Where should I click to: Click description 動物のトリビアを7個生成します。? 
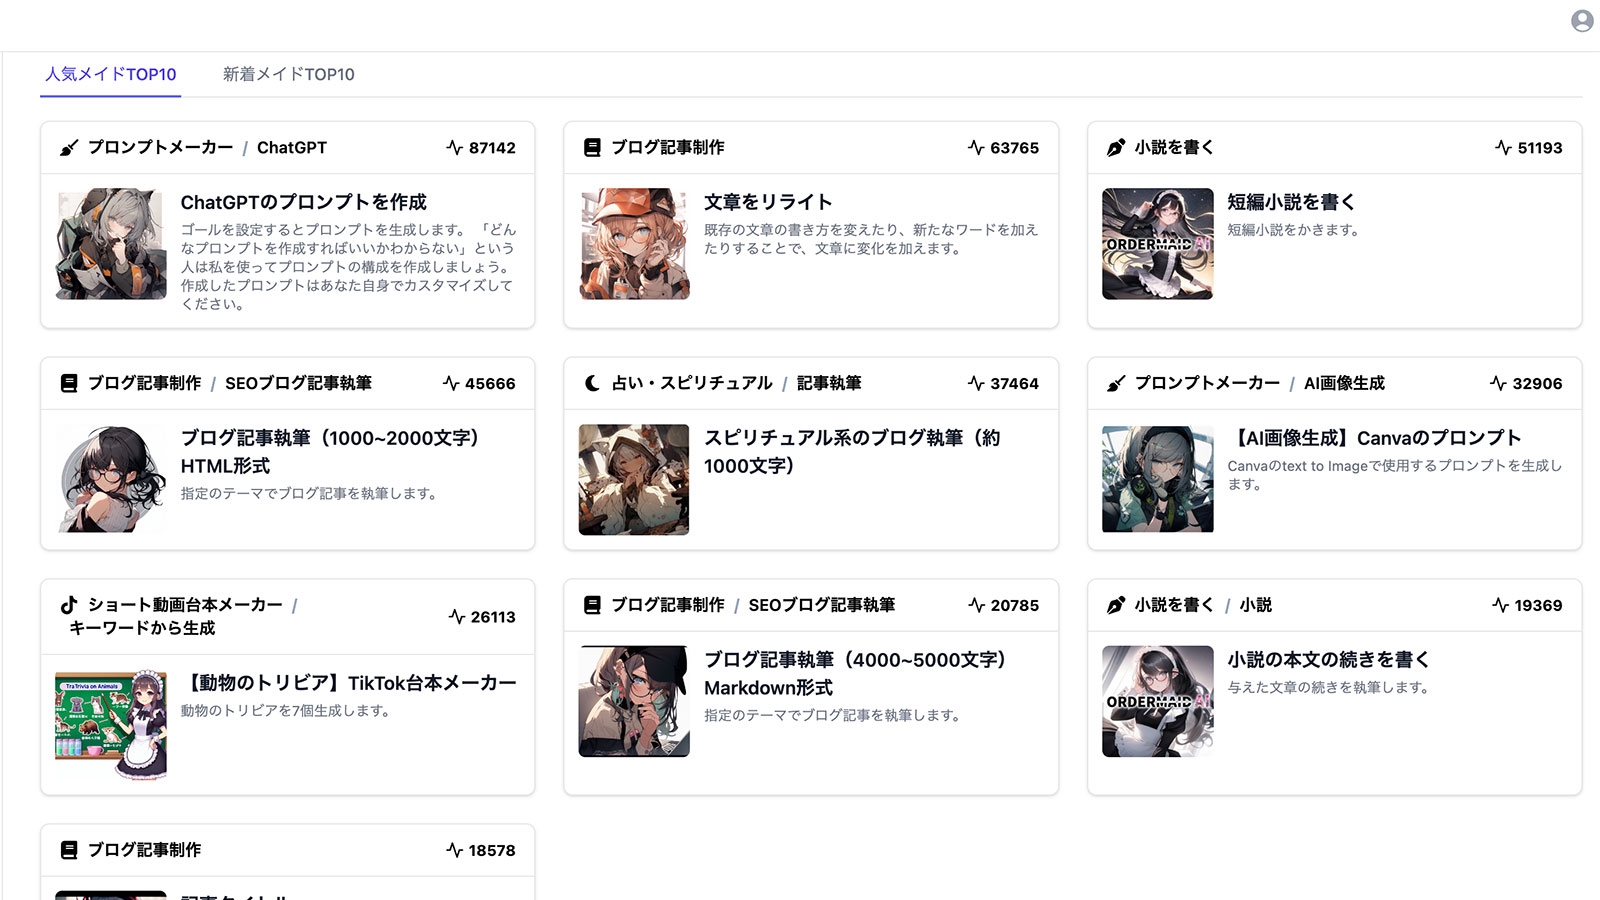(x=286, y=711)
